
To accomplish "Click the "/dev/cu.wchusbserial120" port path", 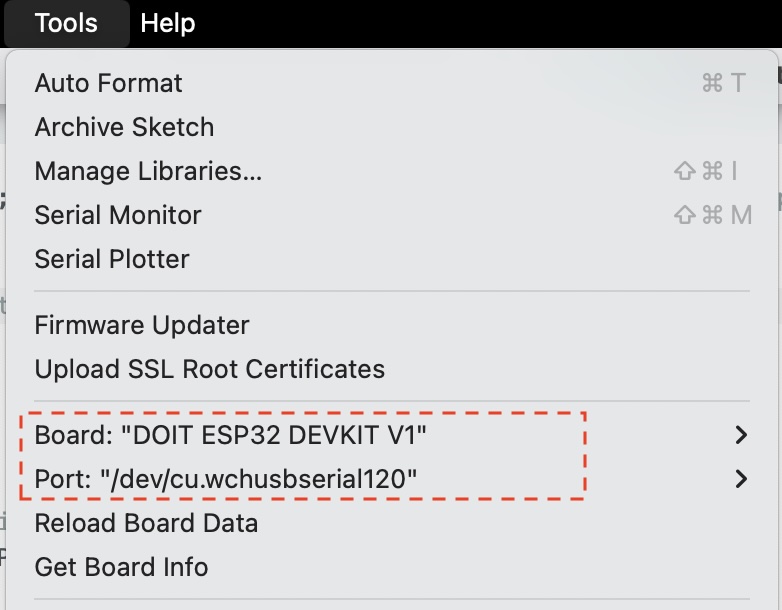I will [x=258, y=479].
